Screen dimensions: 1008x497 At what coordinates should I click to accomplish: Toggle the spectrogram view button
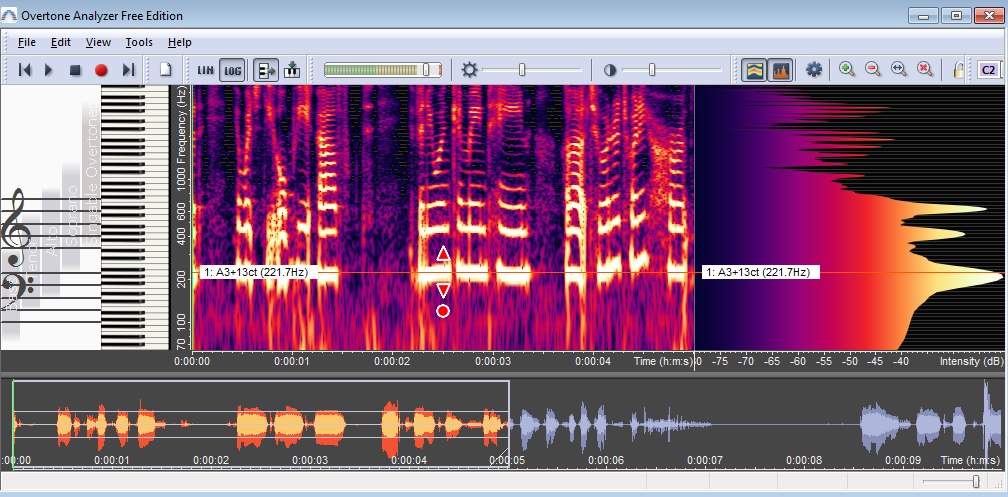753,70
